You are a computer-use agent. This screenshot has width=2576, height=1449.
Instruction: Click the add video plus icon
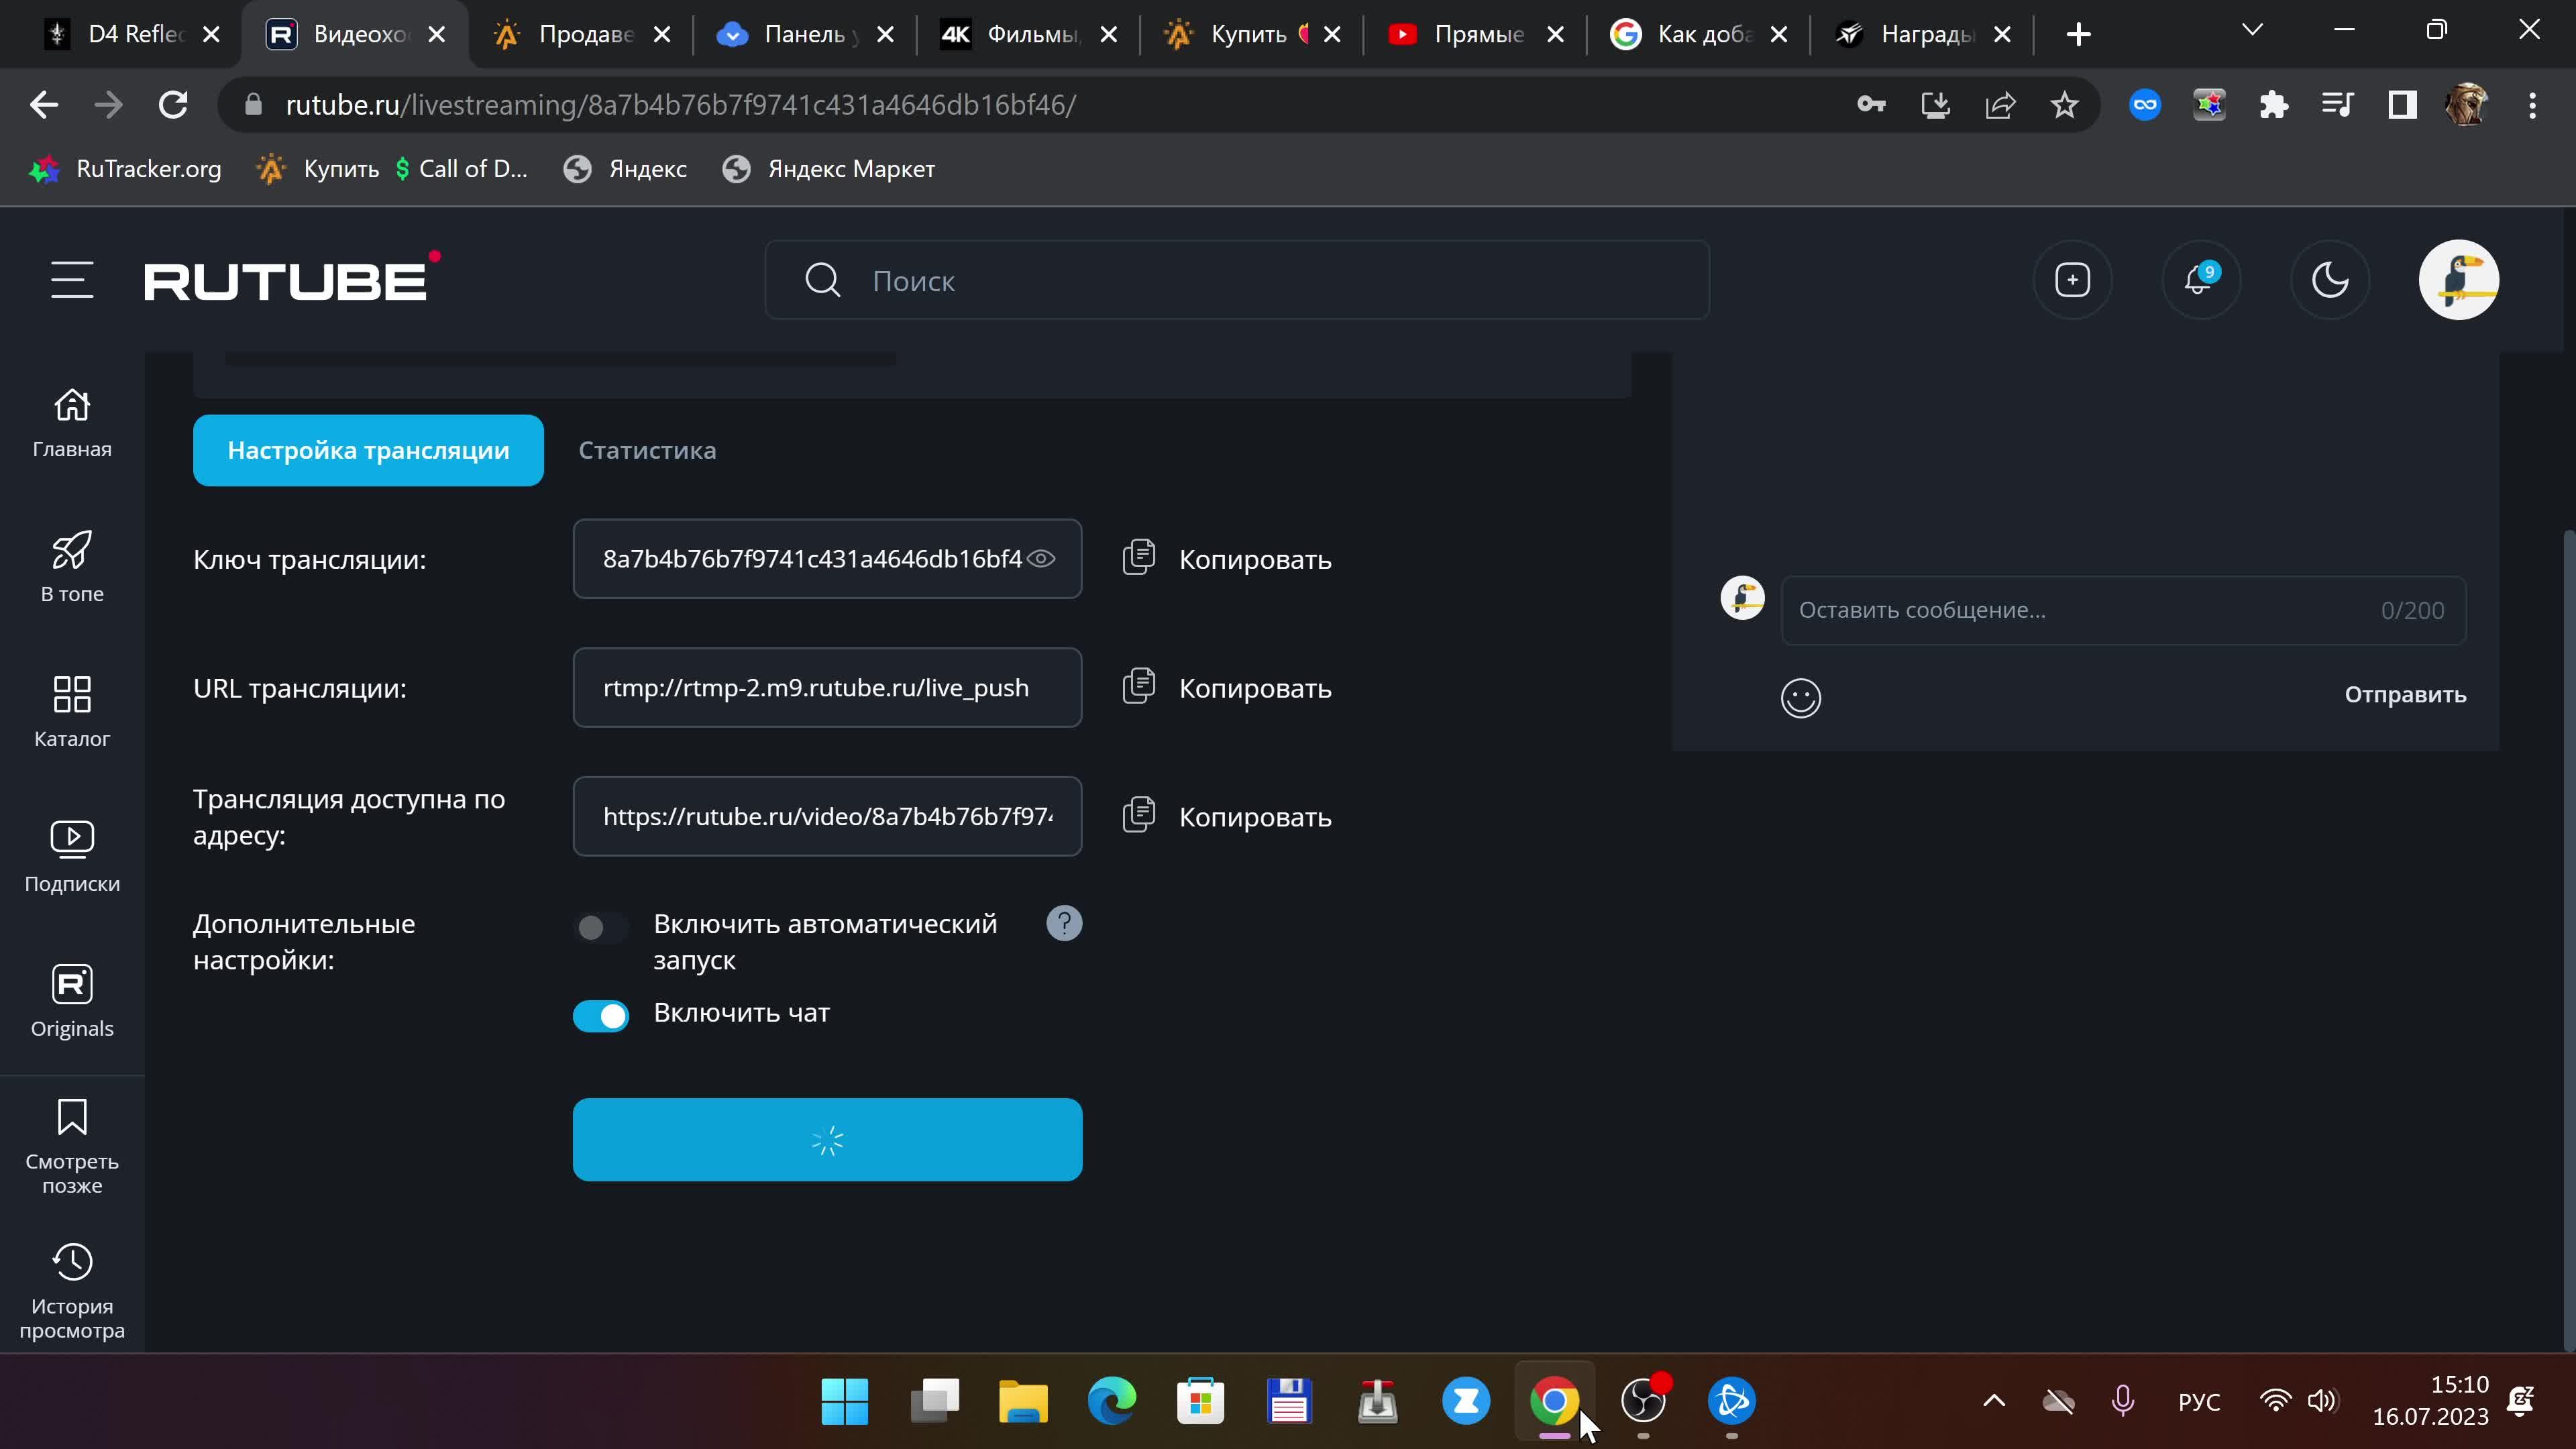tap(2072, 280)
